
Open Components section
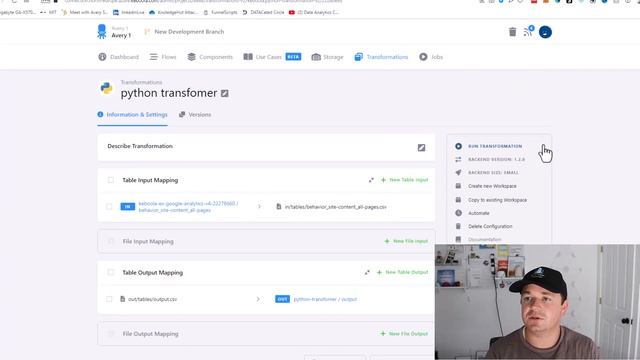click(x=210, y=57)
